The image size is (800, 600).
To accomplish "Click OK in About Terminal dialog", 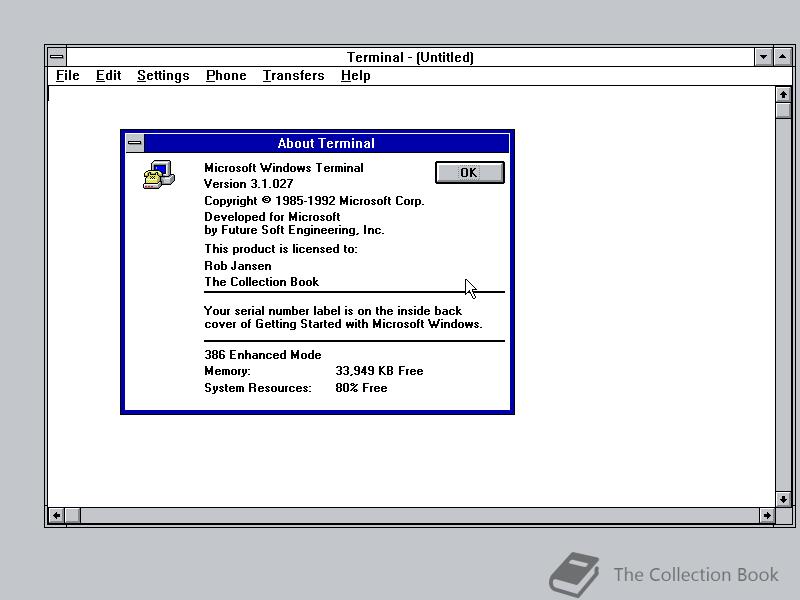I will point(469,172).
